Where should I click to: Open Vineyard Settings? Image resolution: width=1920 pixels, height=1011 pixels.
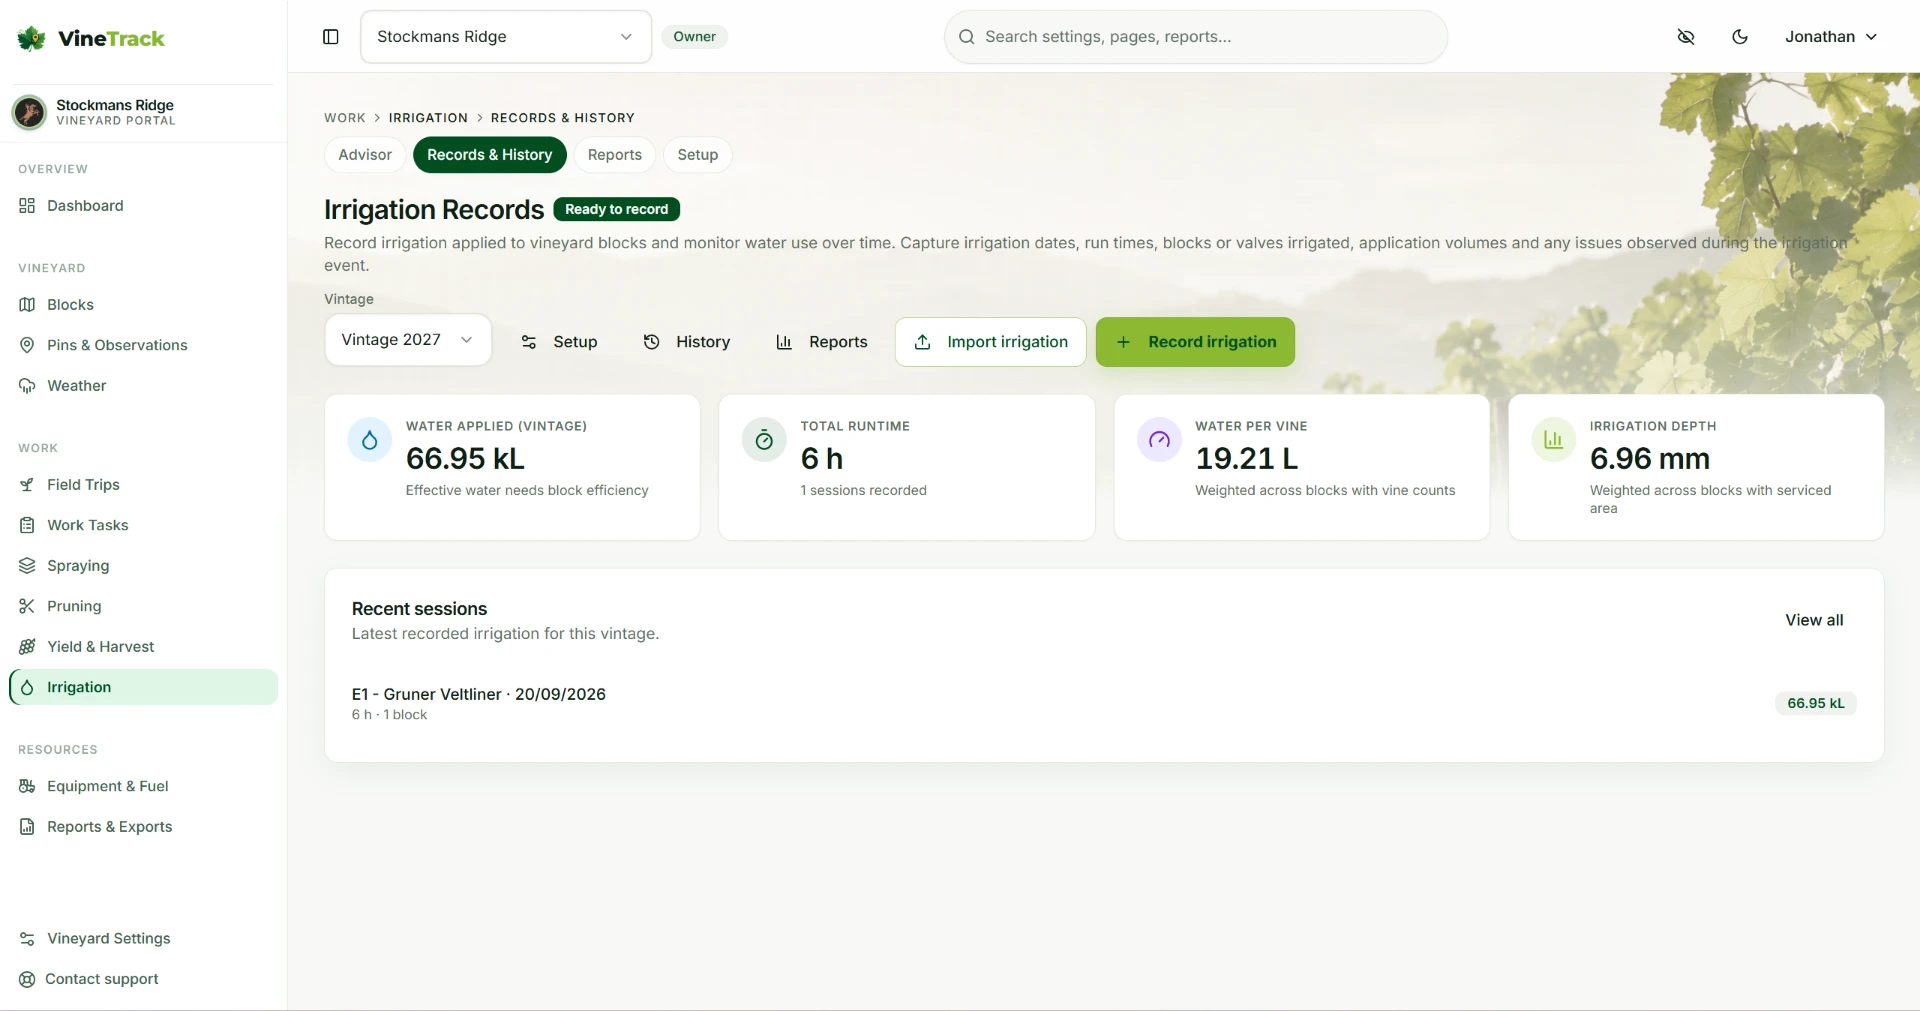[x=143, y=939]
